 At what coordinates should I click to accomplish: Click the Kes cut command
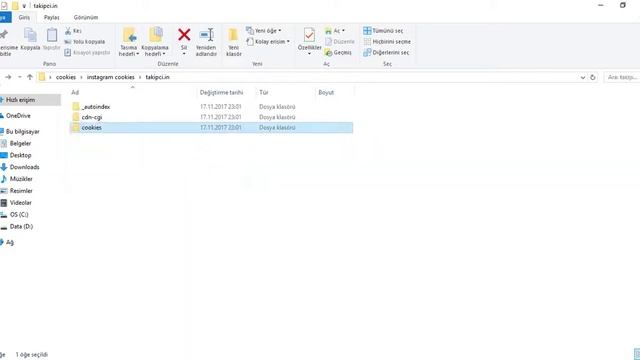coord(73,31)
